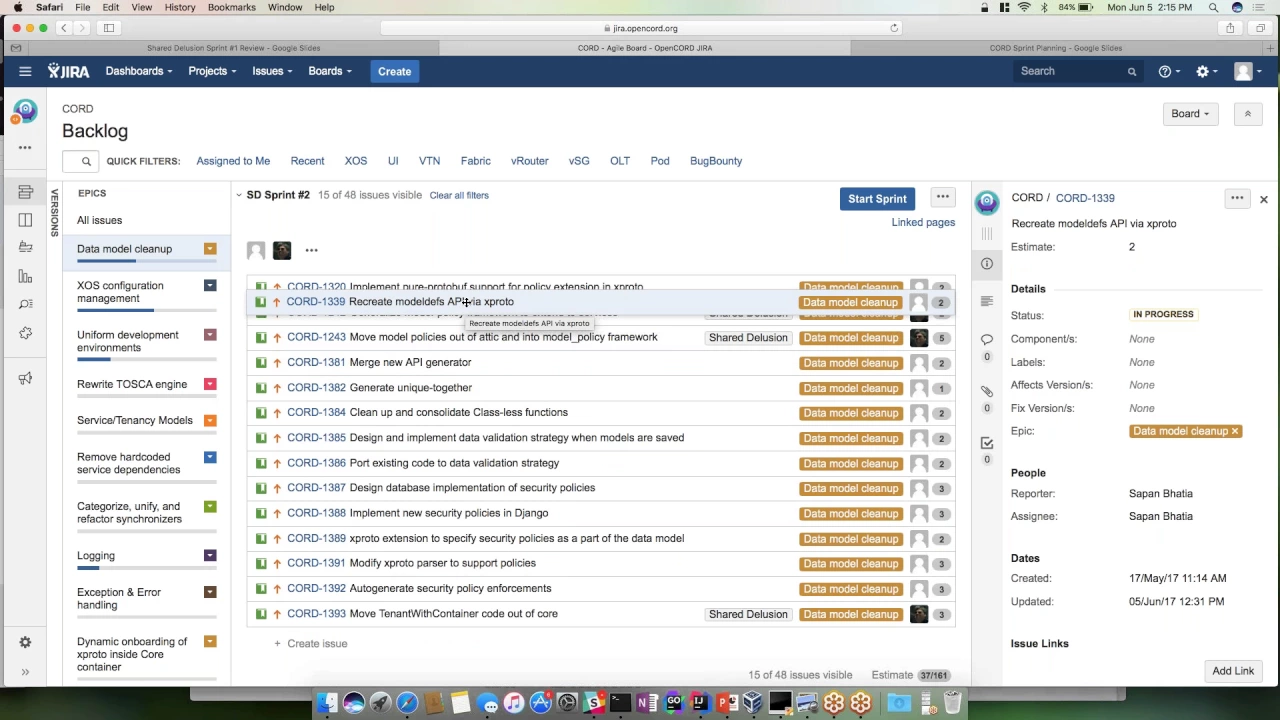Open the attachments paperclip in issue detail
1280x720 pixels.
987,391
